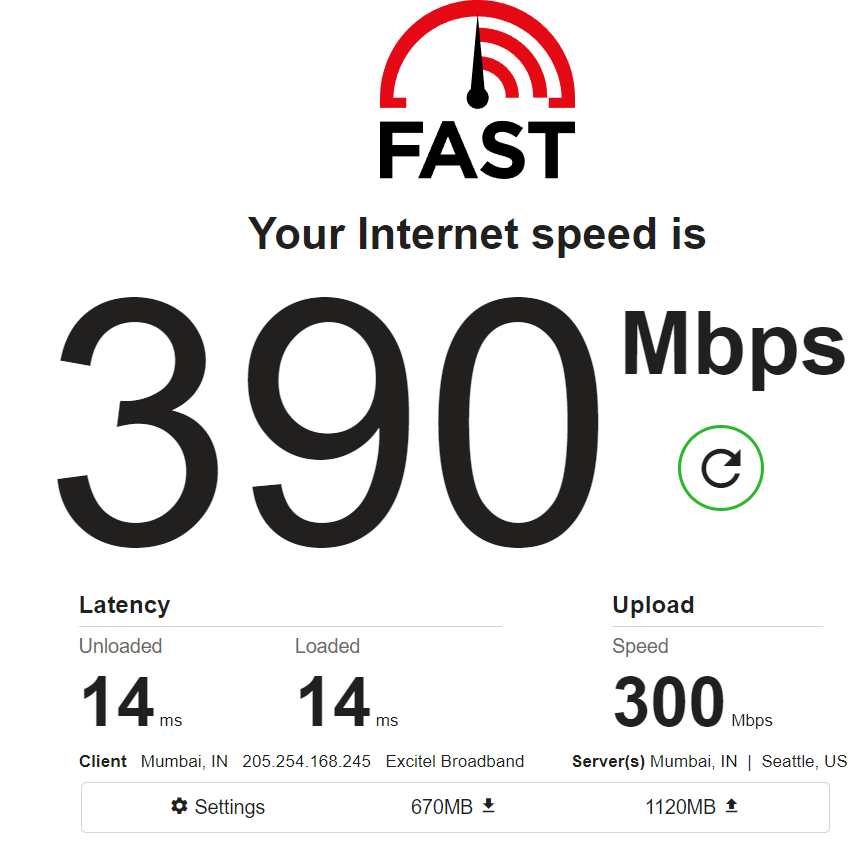
Task: Click the Latency section heading
Action: [125, 605]
